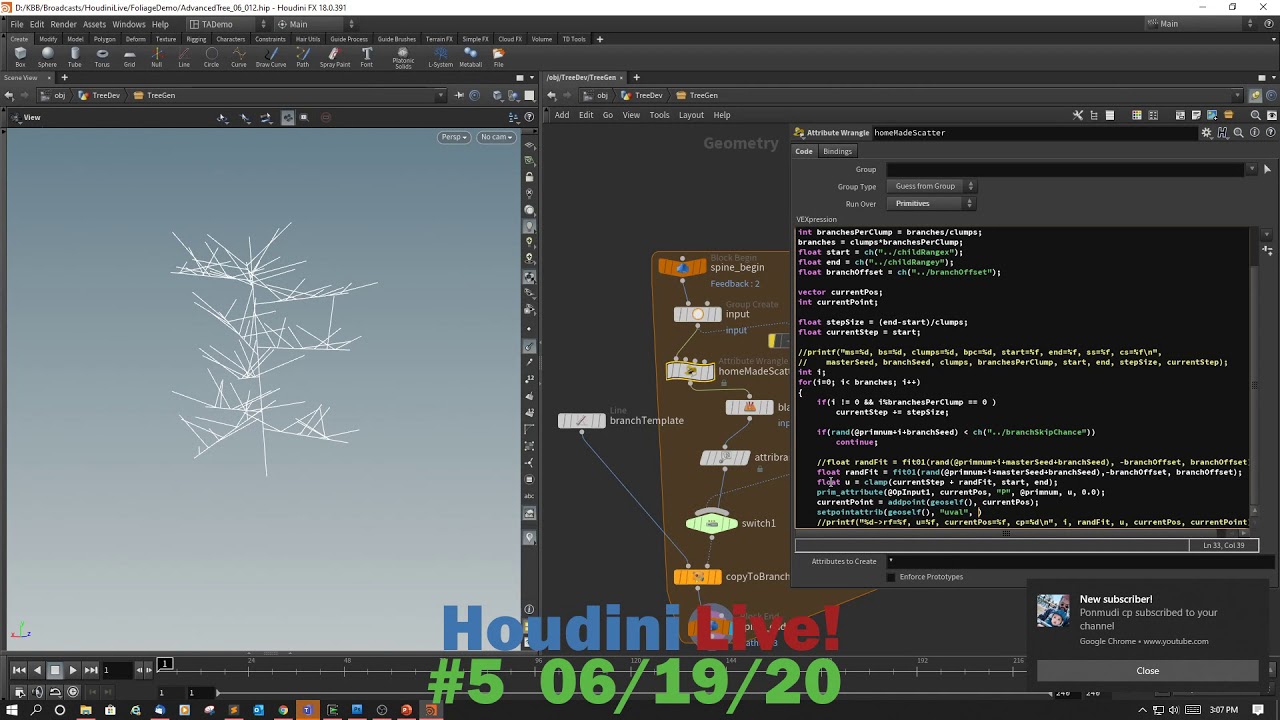This screenshot has height=720, width=1280.
Task: Select the Circle shelf tool
Action: (x=211, y=58)
